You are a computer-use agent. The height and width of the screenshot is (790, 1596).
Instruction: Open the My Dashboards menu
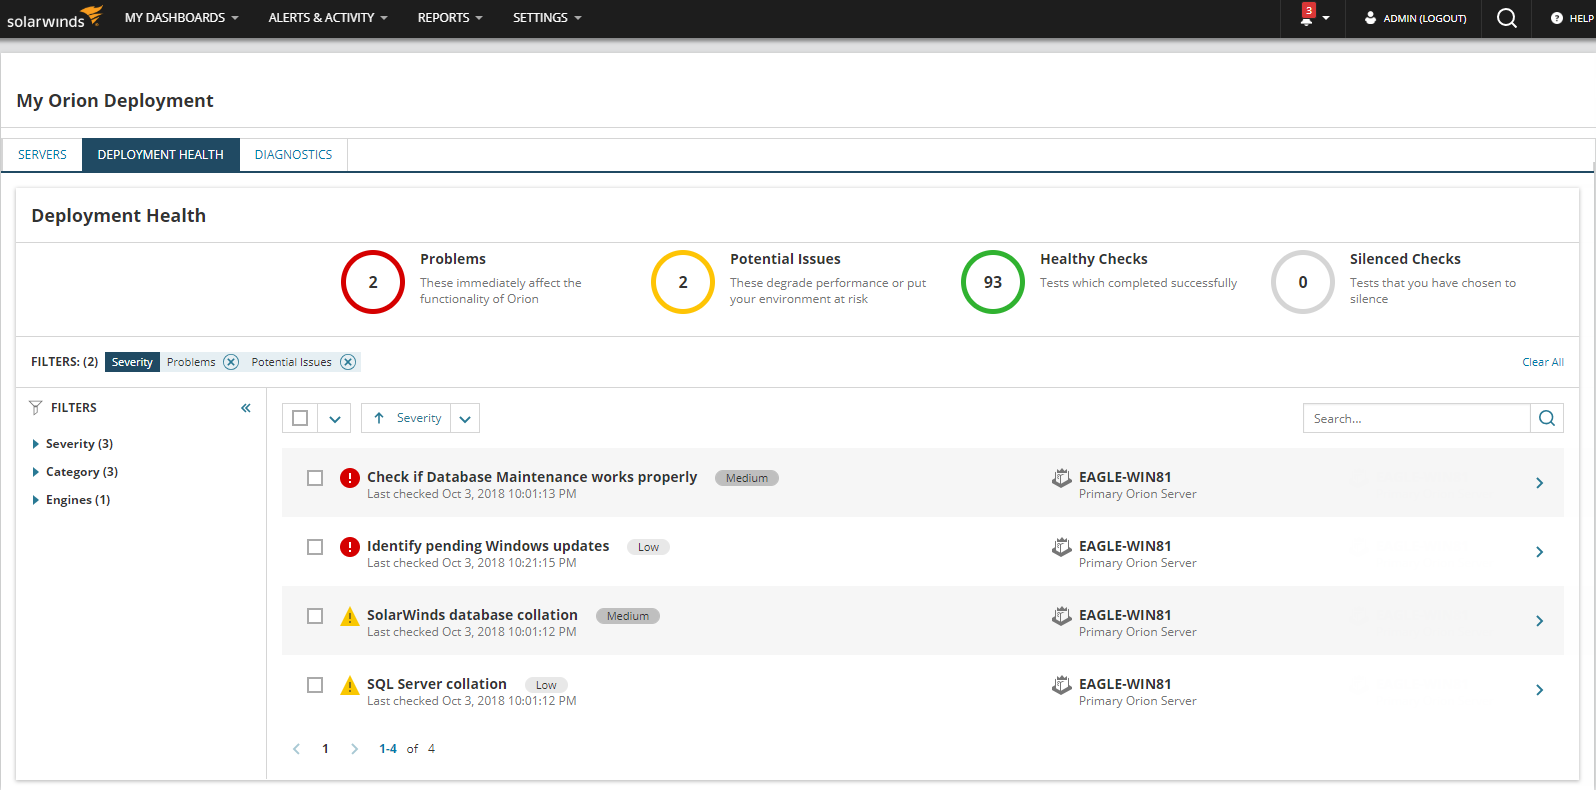pyautogui.click(x=181, y=18)
